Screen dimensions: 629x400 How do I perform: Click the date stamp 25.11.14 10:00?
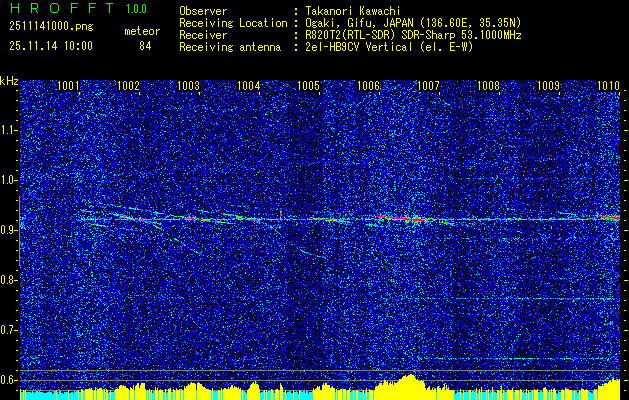51,46
